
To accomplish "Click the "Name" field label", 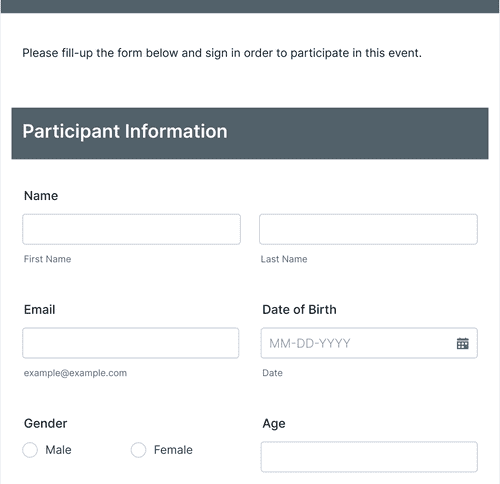I will pos(41,196).
